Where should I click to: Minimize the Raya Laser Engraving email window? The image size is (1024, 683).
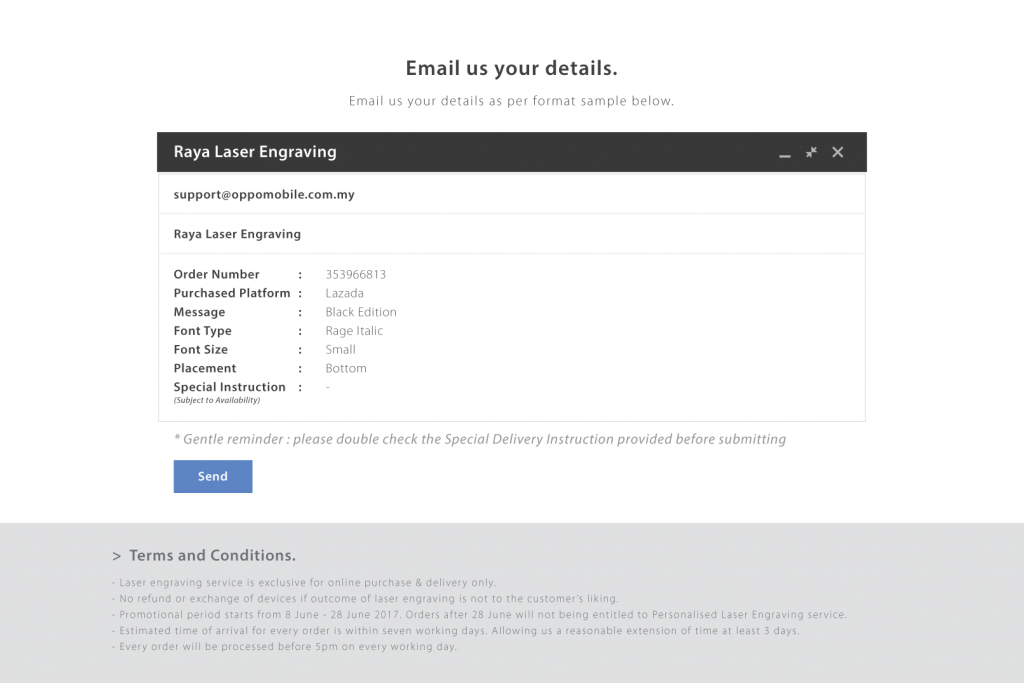click(784, 155)
